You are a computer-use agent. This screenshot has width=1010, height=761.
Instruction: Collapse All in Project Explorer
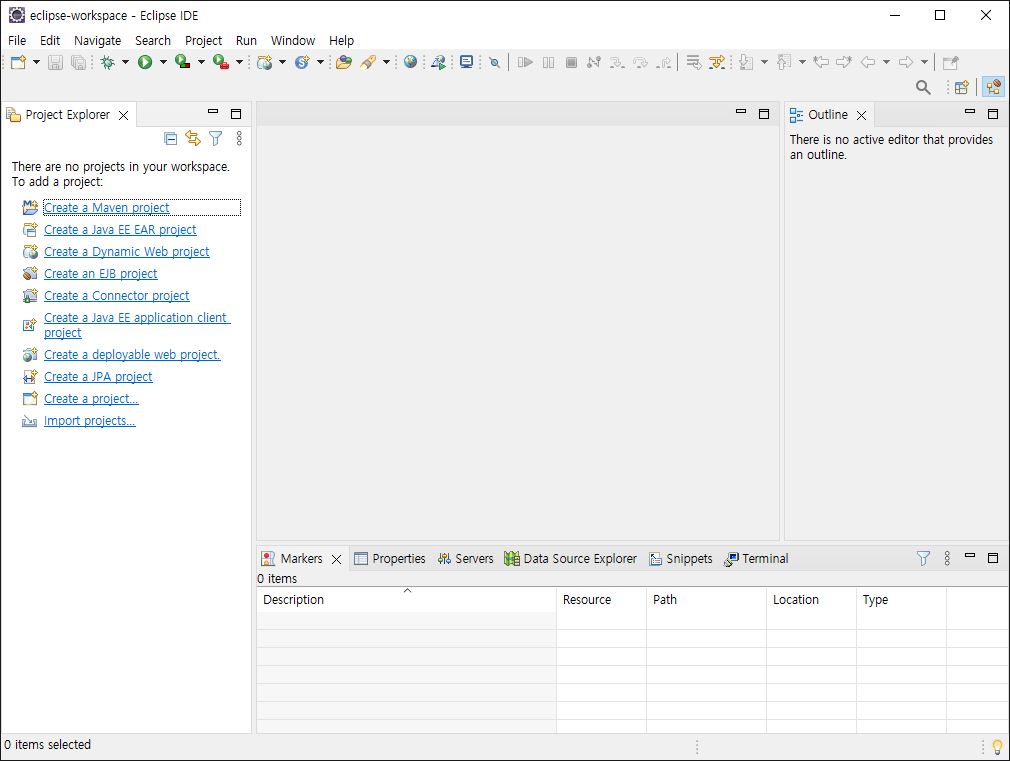pos(171,138)
